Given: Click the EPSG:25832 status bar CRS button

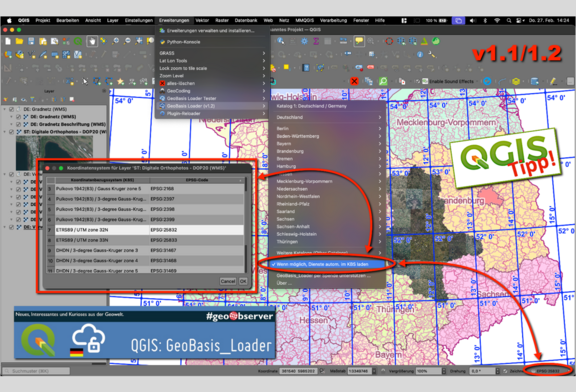Looking at the screenshot, I should [548, 371].
